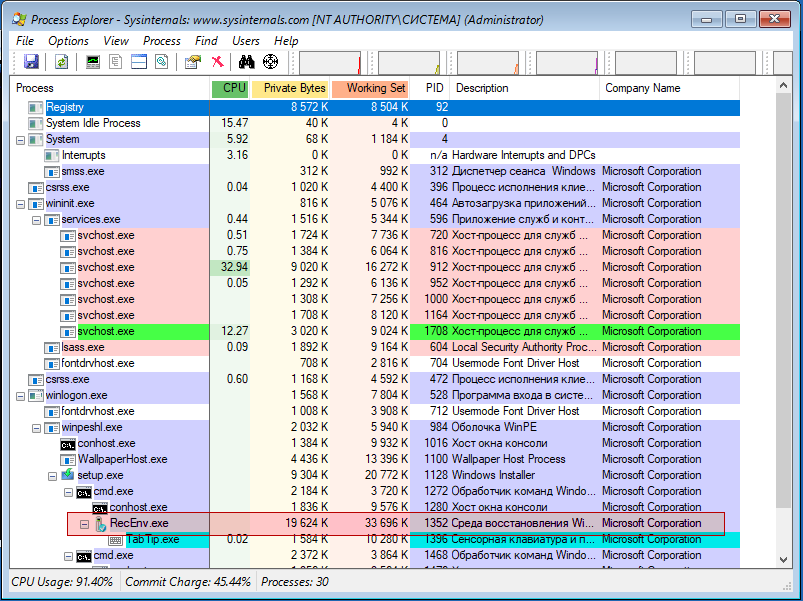Toggle the lower pane toolbar icon

coord(139,62)
